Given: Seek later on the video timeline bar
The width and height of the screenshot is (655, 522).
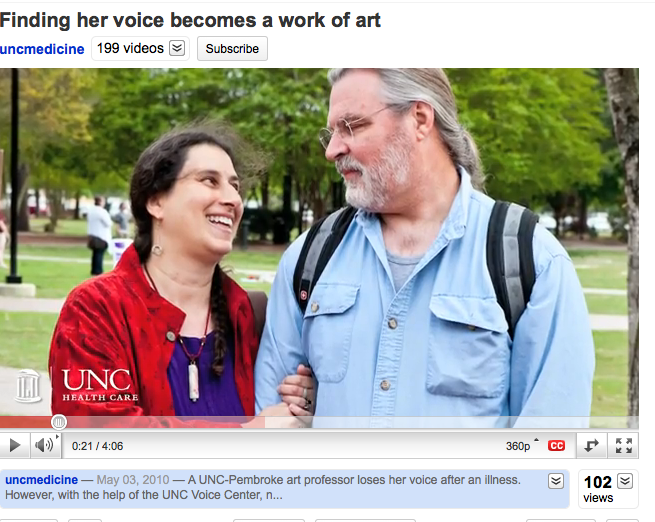Looking at the screenshot, I should click(418, 422).
